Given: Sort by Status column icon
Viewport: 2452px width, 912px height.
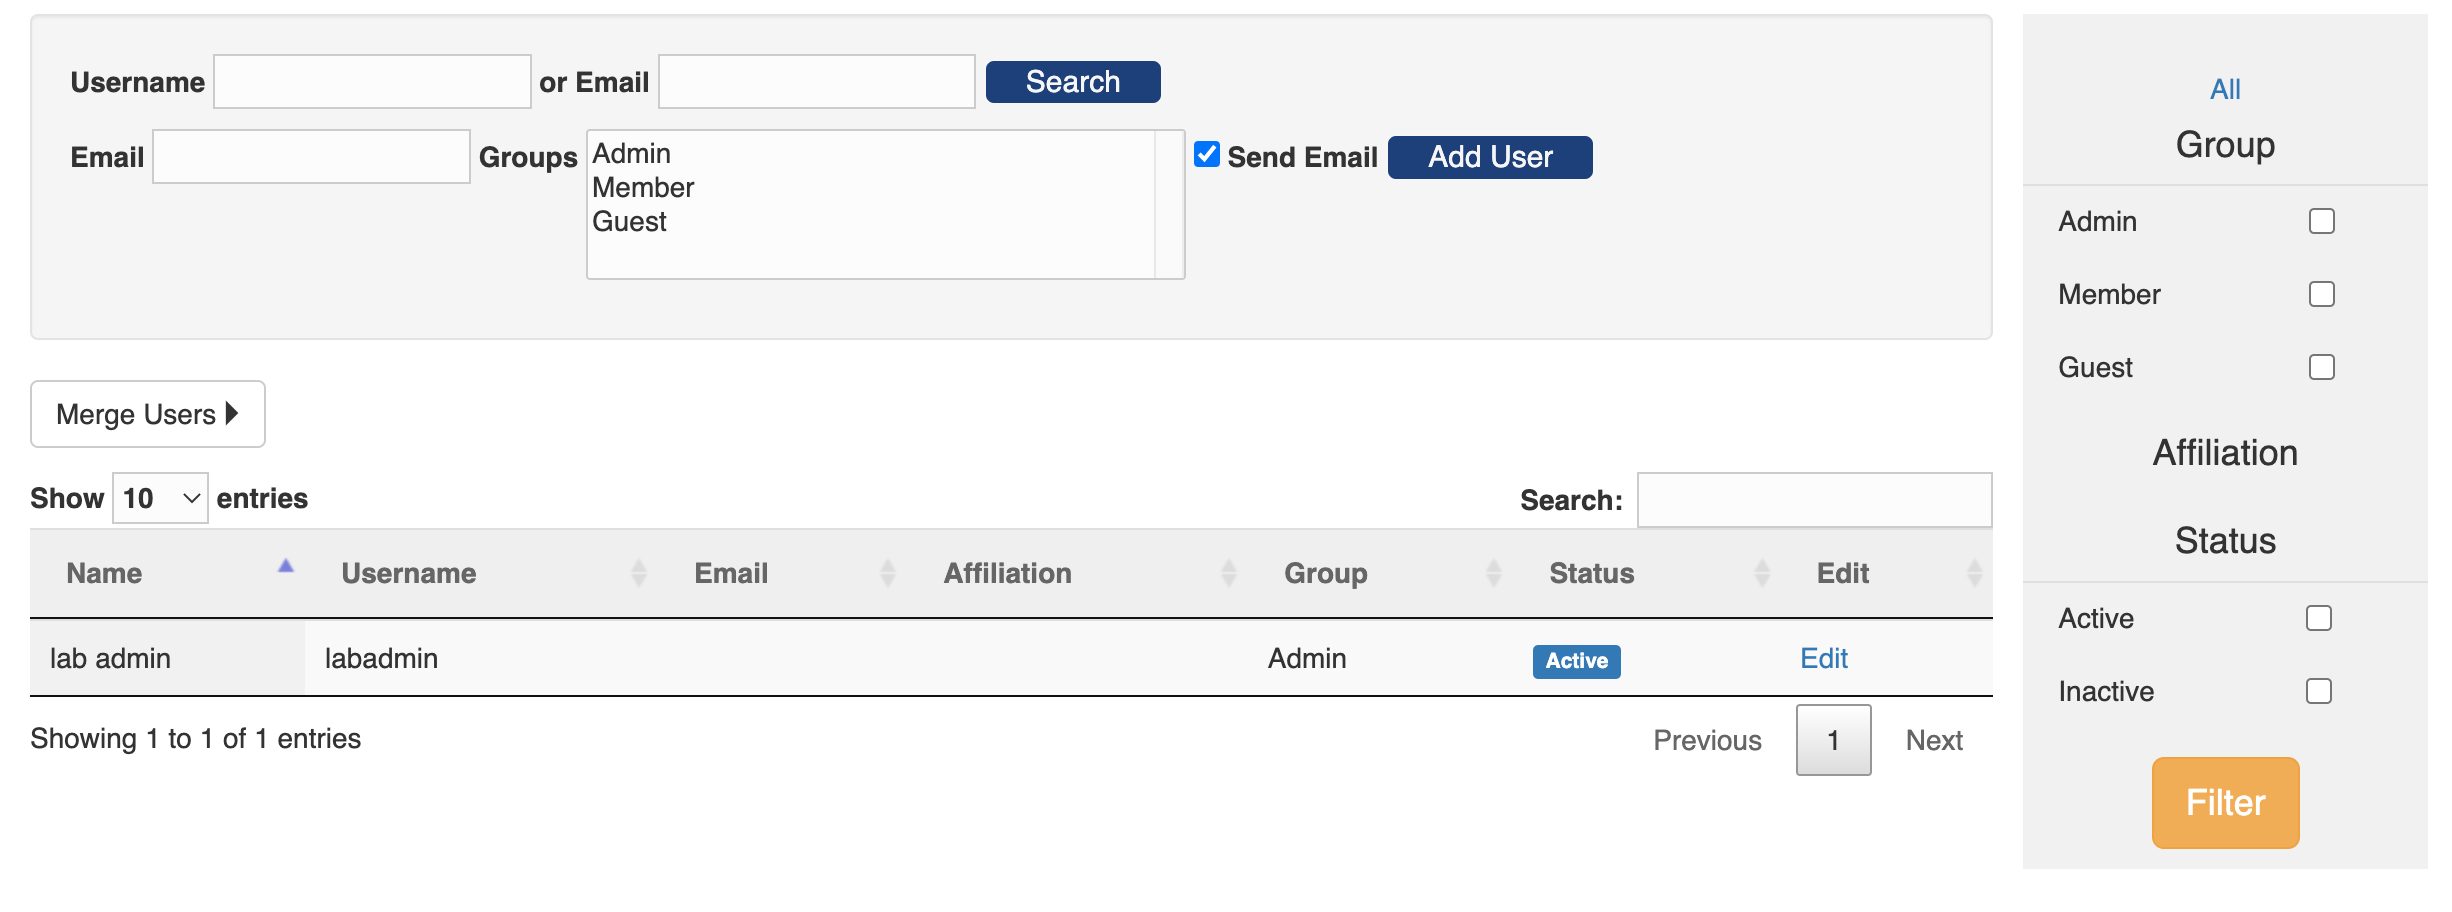Looking at the screenshot, I should 1761,573.
